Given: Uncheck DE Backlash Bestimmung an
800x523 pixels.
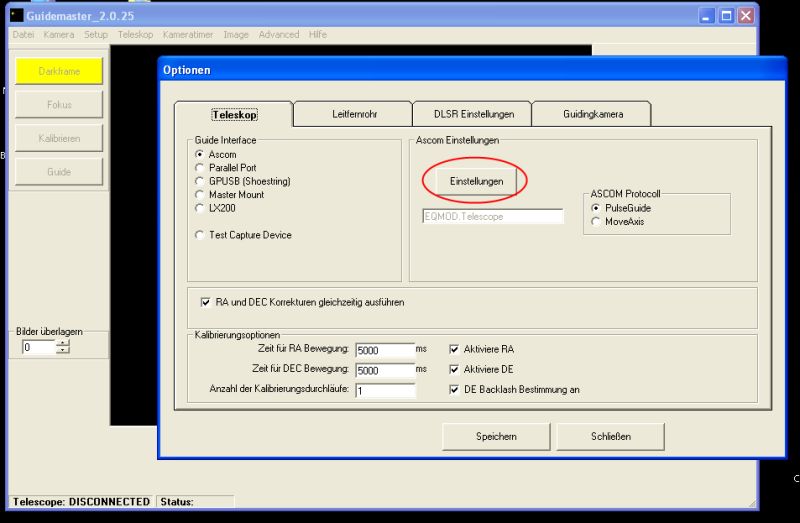Looking at the screenshot, I should 455,389.
